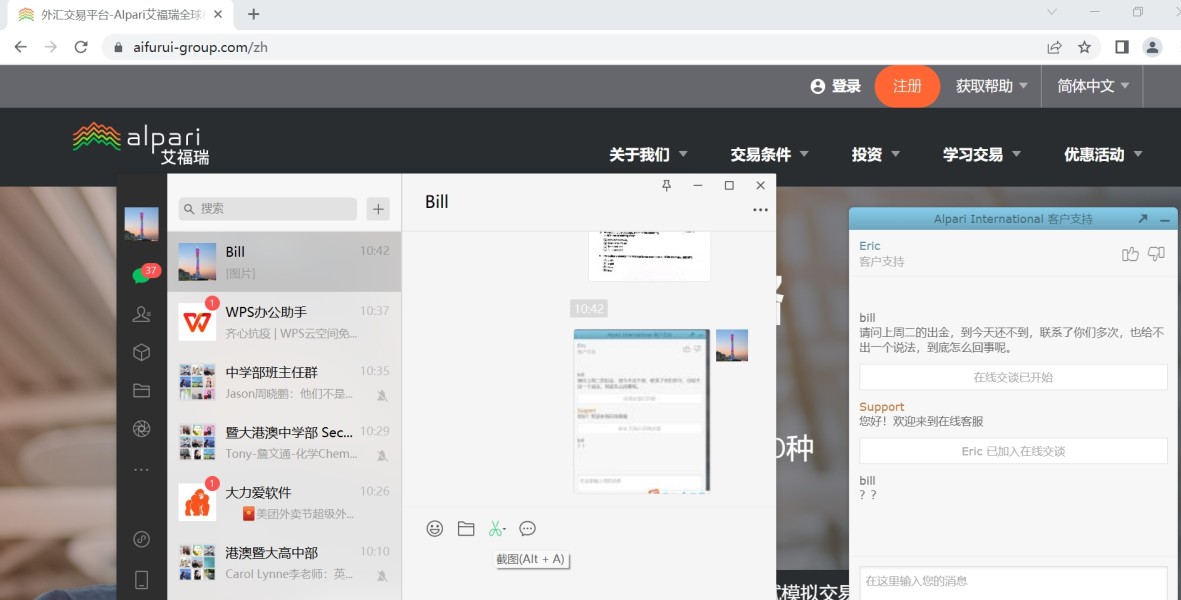Click the Alpari 艾福瑞 logo
The height and width of the screenshot is (600, 1181).
pos(141,143)
